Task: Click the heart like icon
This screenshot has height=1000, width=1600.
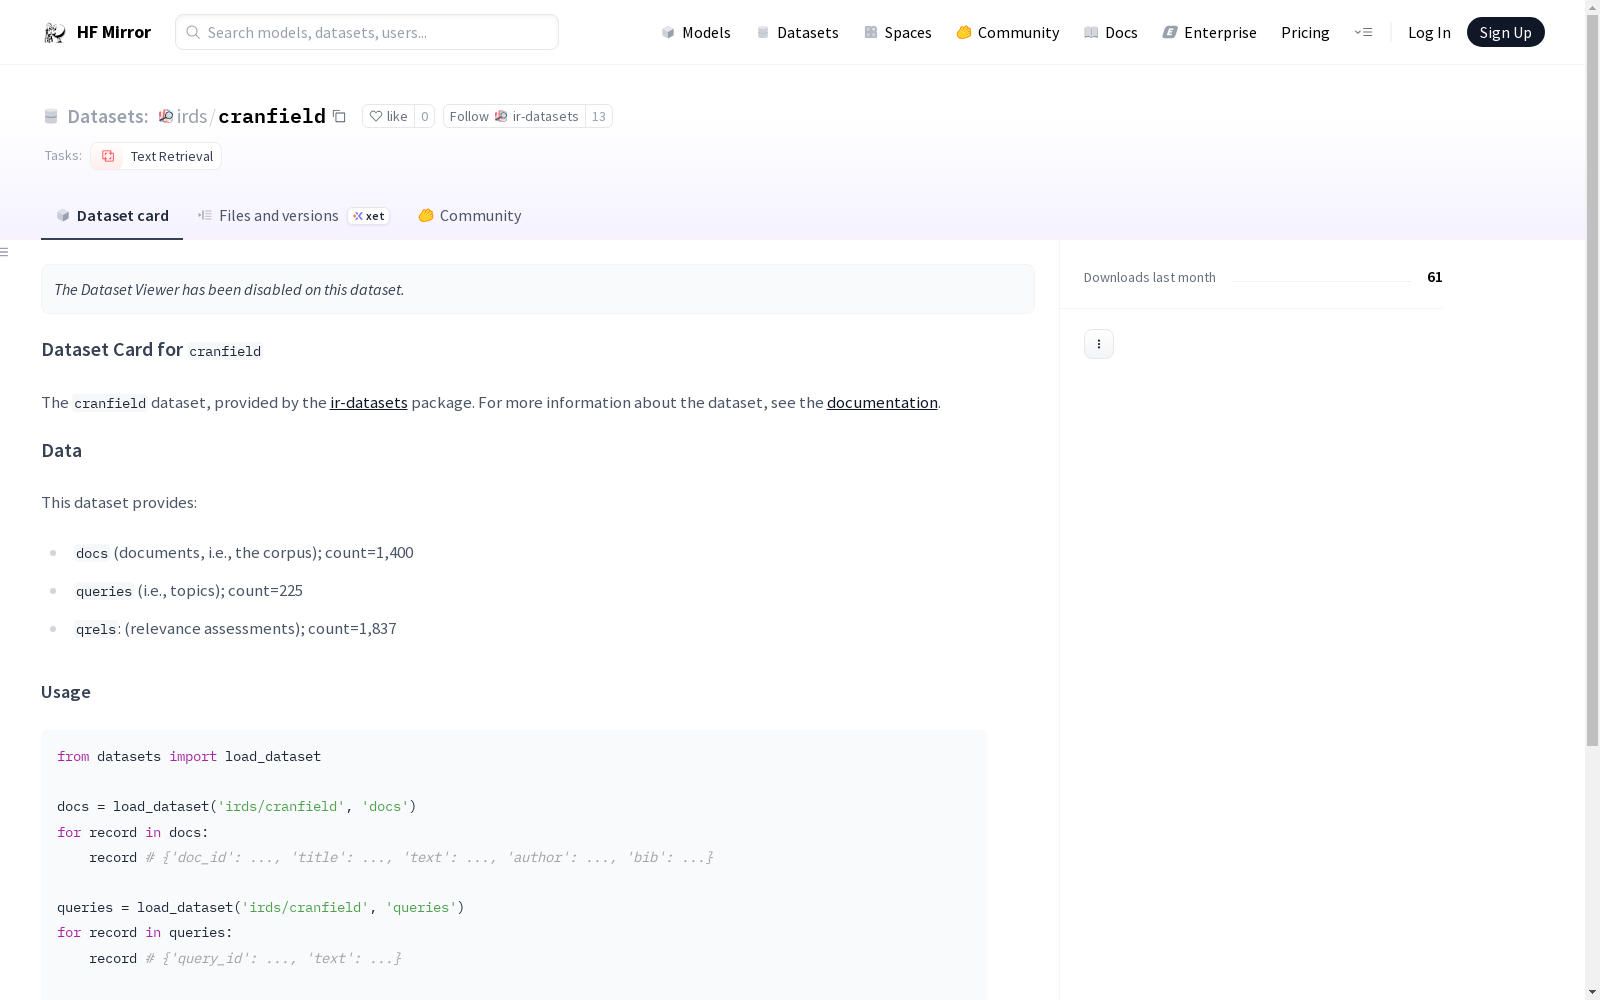Action: (376, 116)
